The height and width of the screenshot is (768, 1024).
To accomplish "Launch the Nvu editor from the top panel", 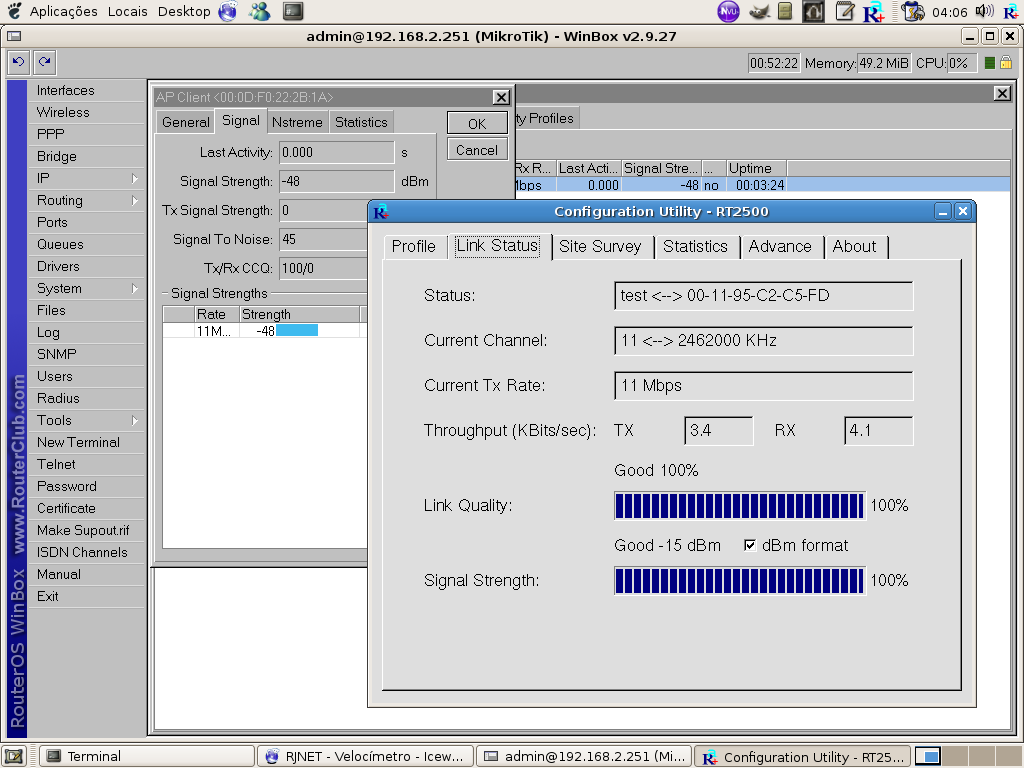I will click(729, 12).
